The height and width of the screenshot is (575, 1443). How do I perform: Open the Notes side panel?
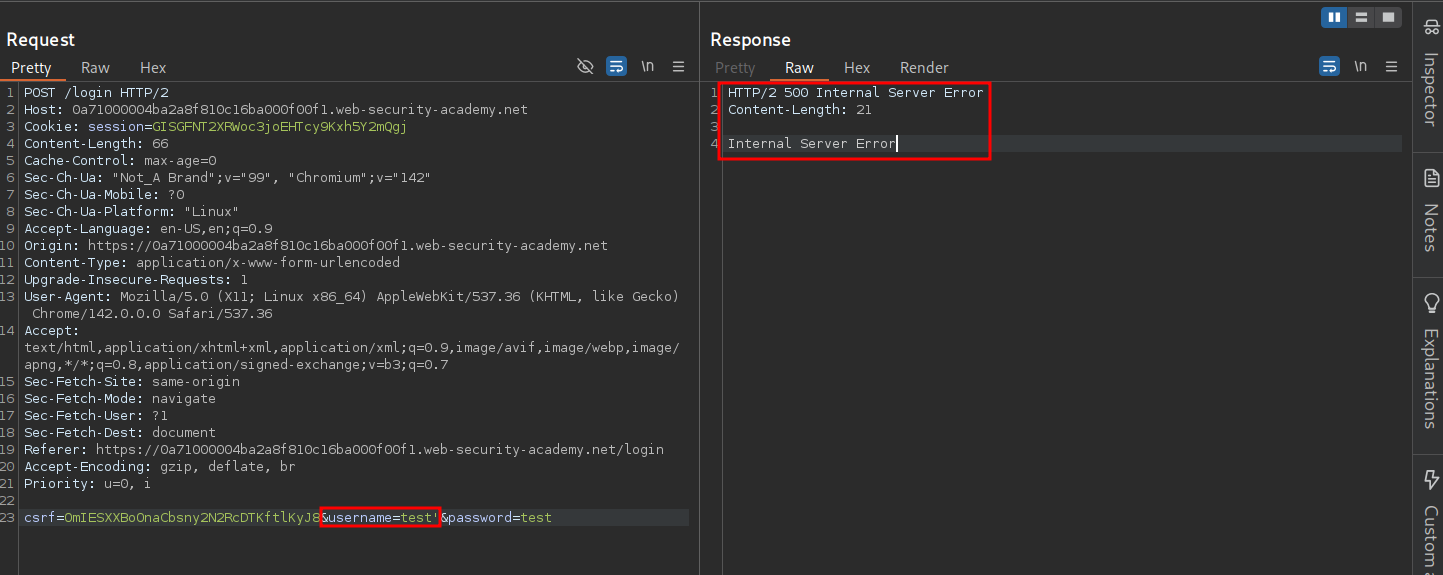pos(1429,210)
